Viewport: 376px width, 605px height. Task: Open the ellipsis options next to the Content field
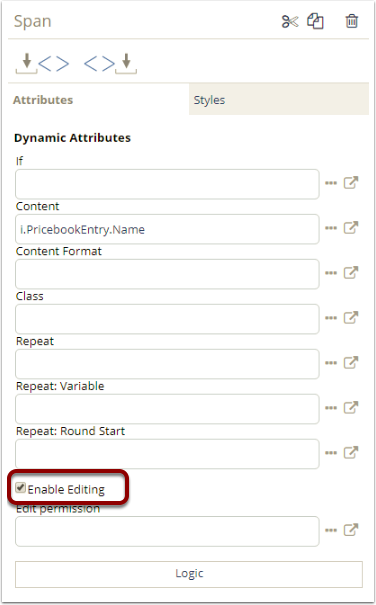pyautogui.click(x=331, y=228)
